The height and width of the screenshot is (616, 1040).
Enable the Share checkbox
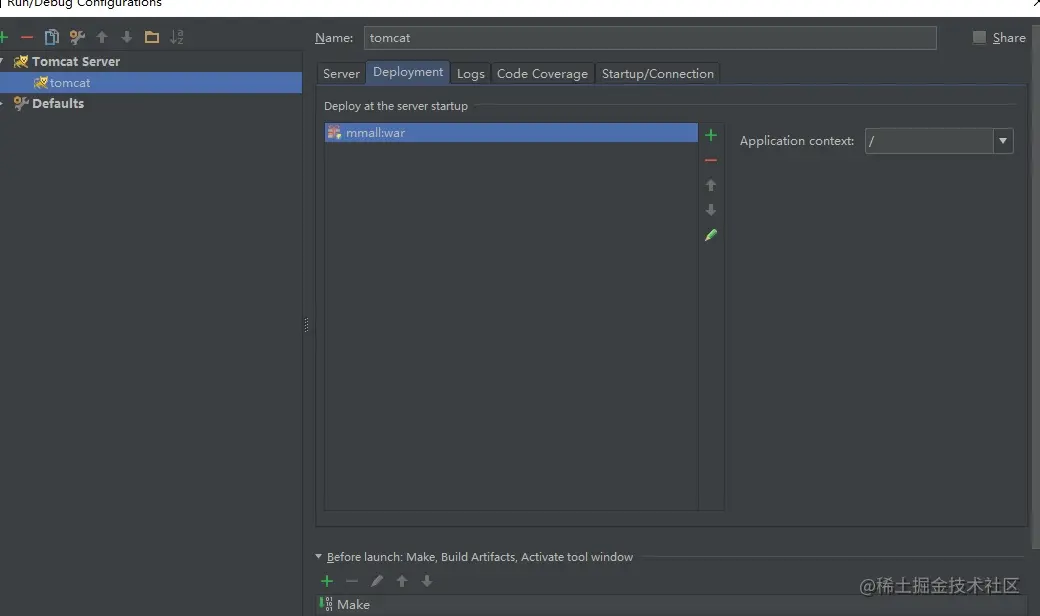pos(979,38)
